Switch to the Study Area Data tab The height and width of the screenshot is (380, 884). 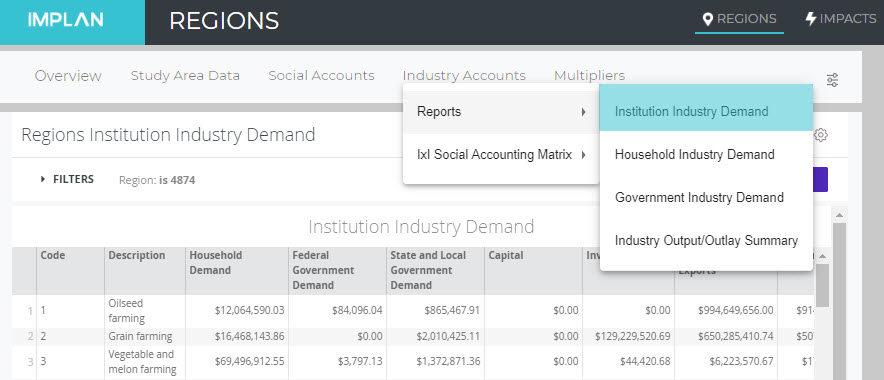185,76
